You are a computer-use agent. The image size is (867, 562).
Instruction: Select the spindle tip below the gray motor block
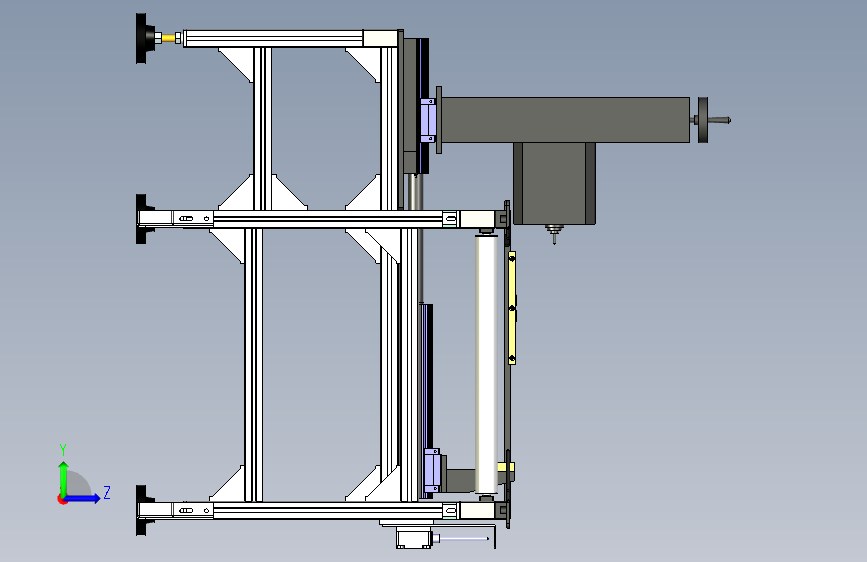(553, 233)
